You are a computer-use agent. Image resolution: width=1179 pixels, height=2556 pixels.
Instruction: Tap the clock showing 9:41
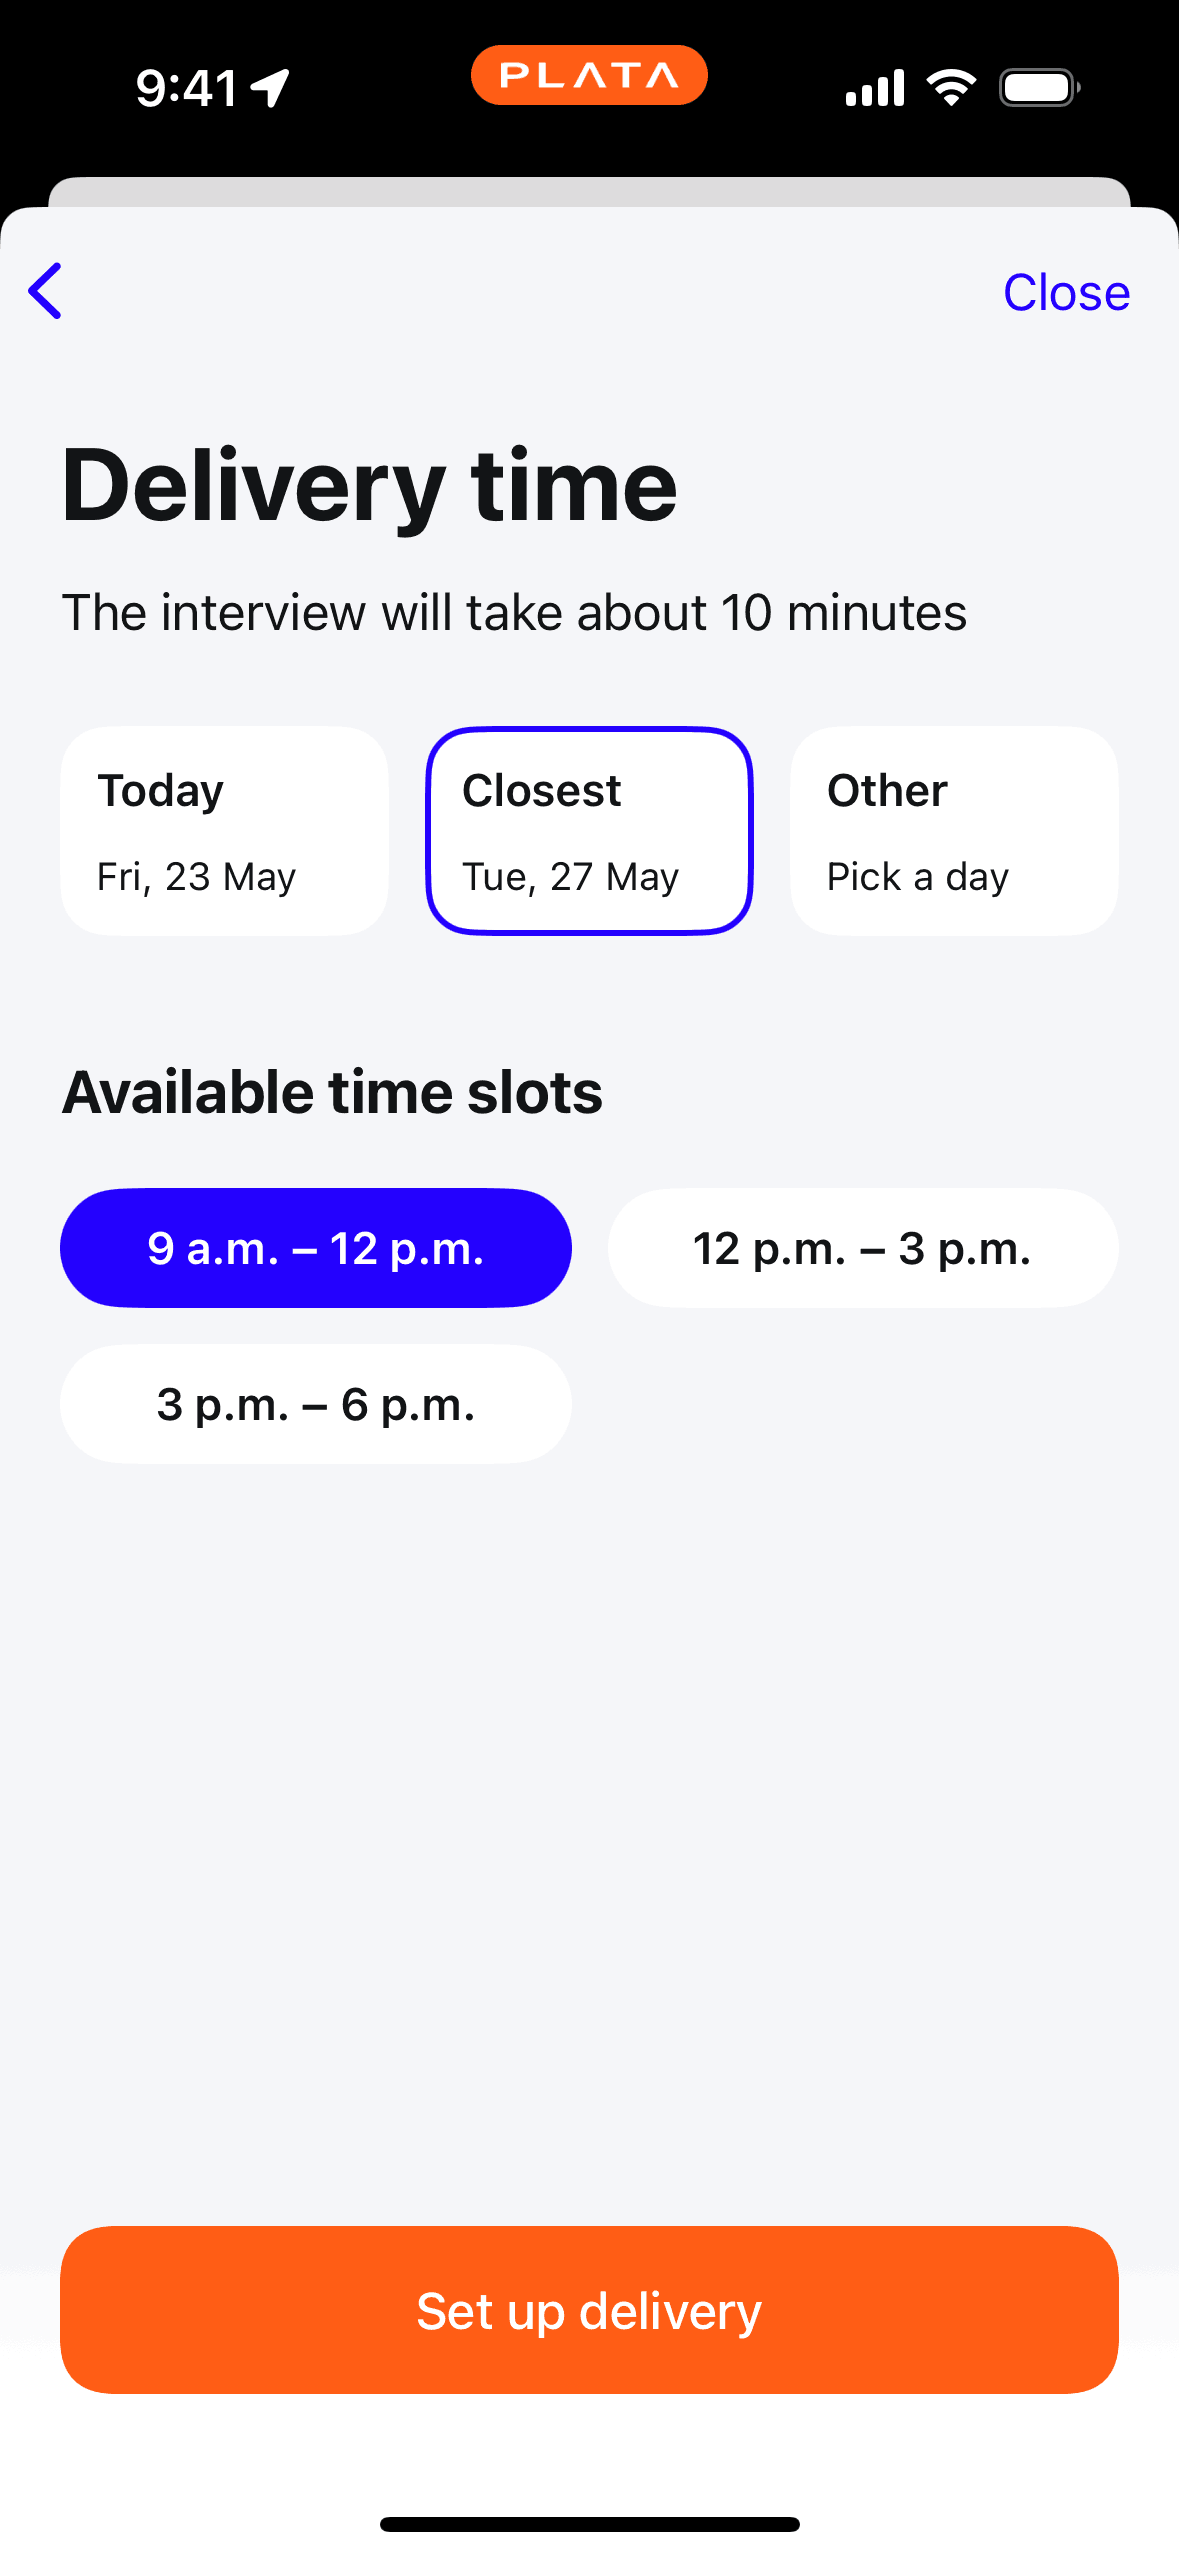[185, 85]
